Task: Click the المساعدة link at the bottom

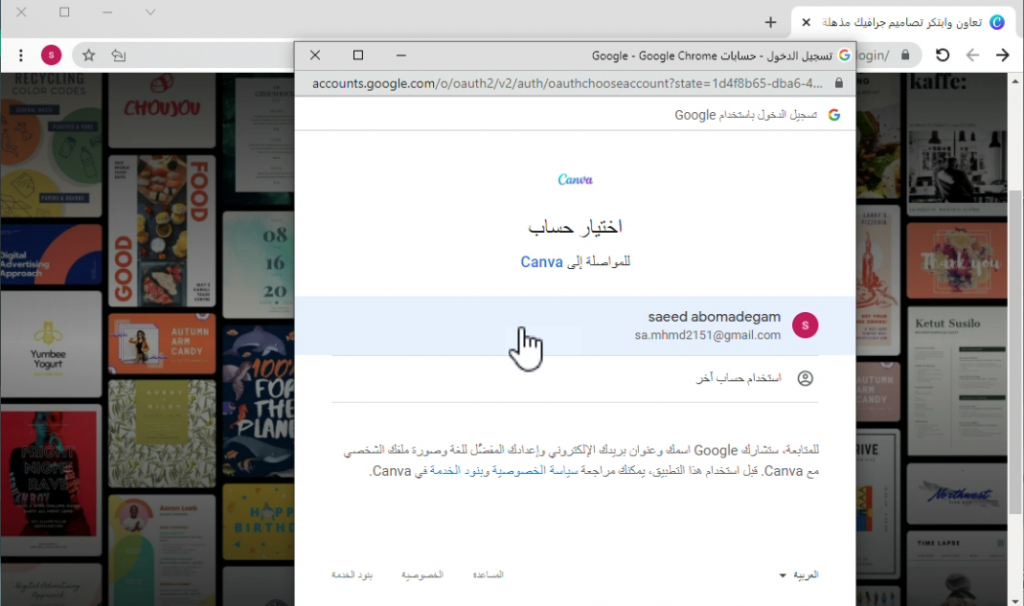Action: coord(487,575)
